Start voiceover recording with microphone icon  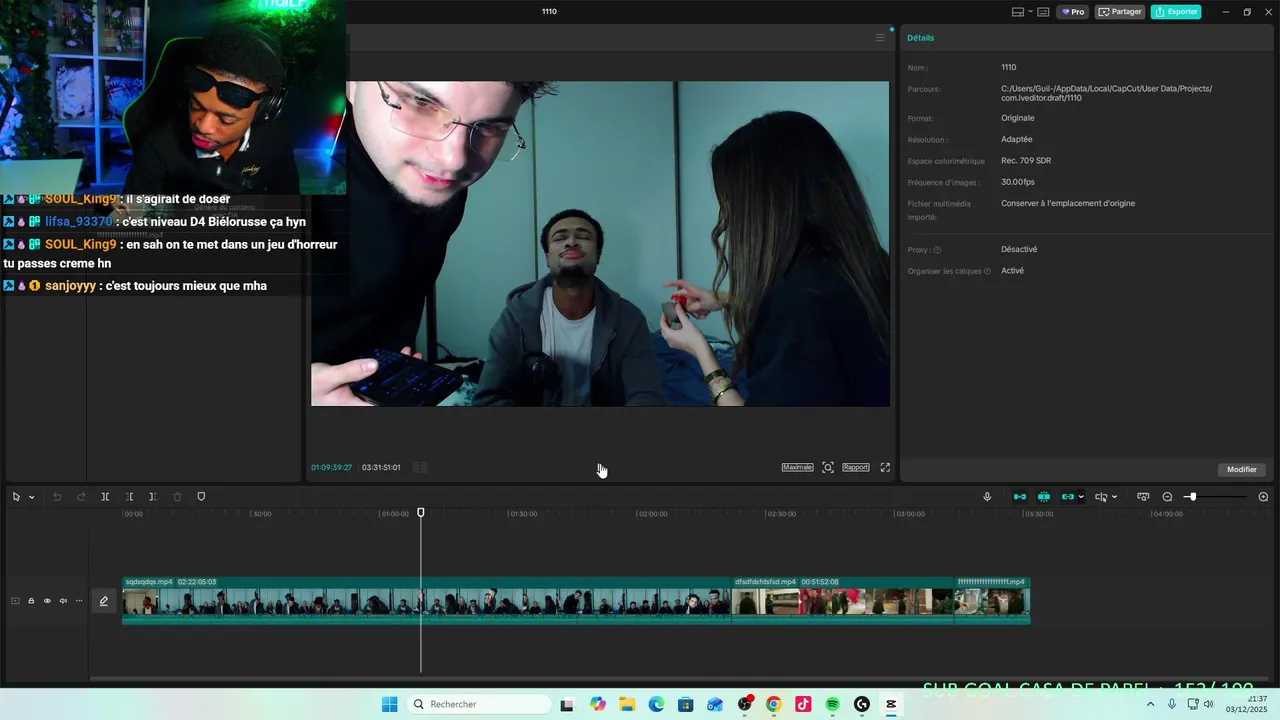(987, 497)
